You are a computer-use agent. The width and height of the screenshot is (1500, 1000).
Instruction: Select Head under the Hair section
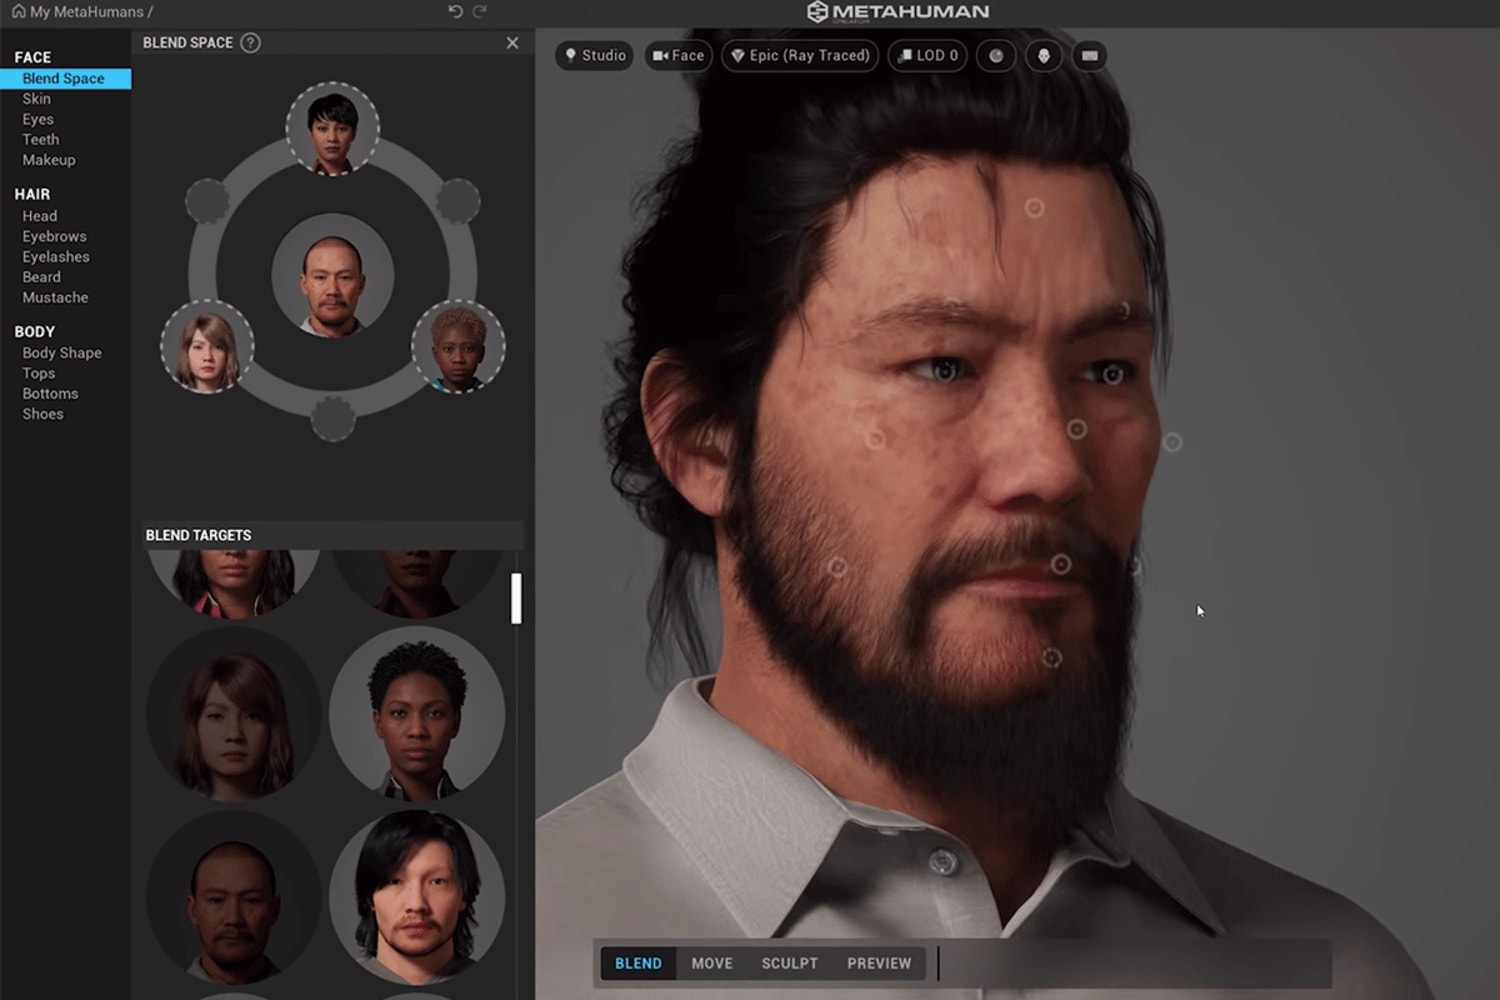coord(40,216)
